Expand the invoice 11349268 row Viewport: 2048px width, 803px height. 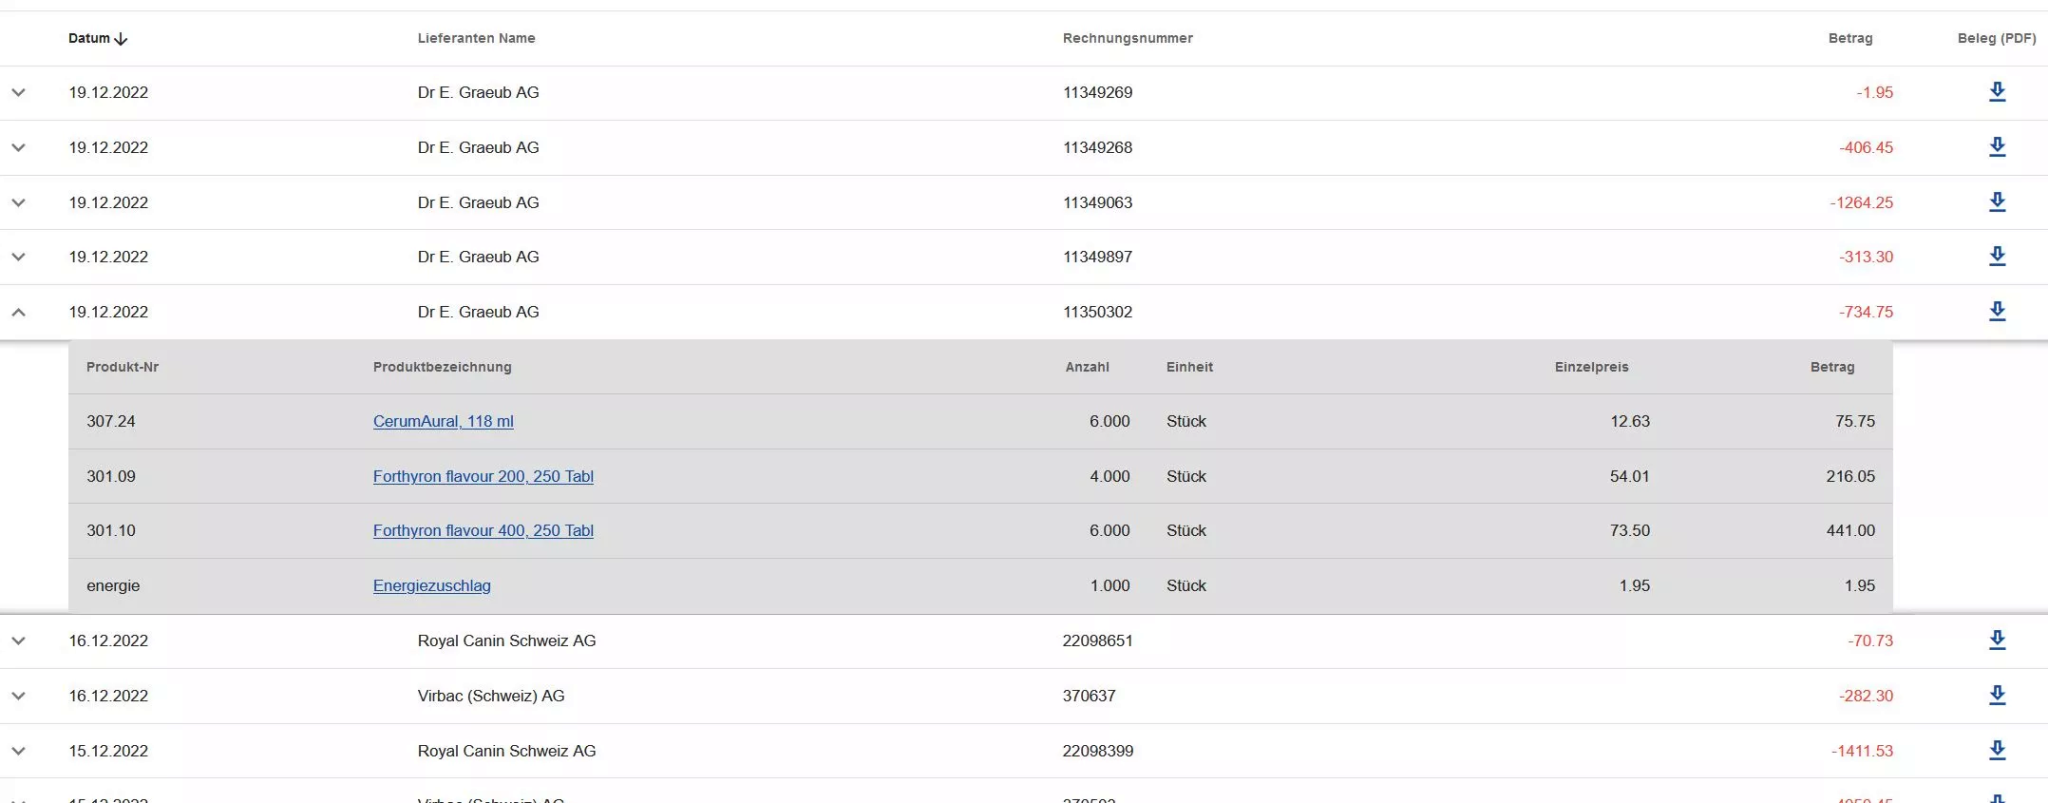(18, 146)
